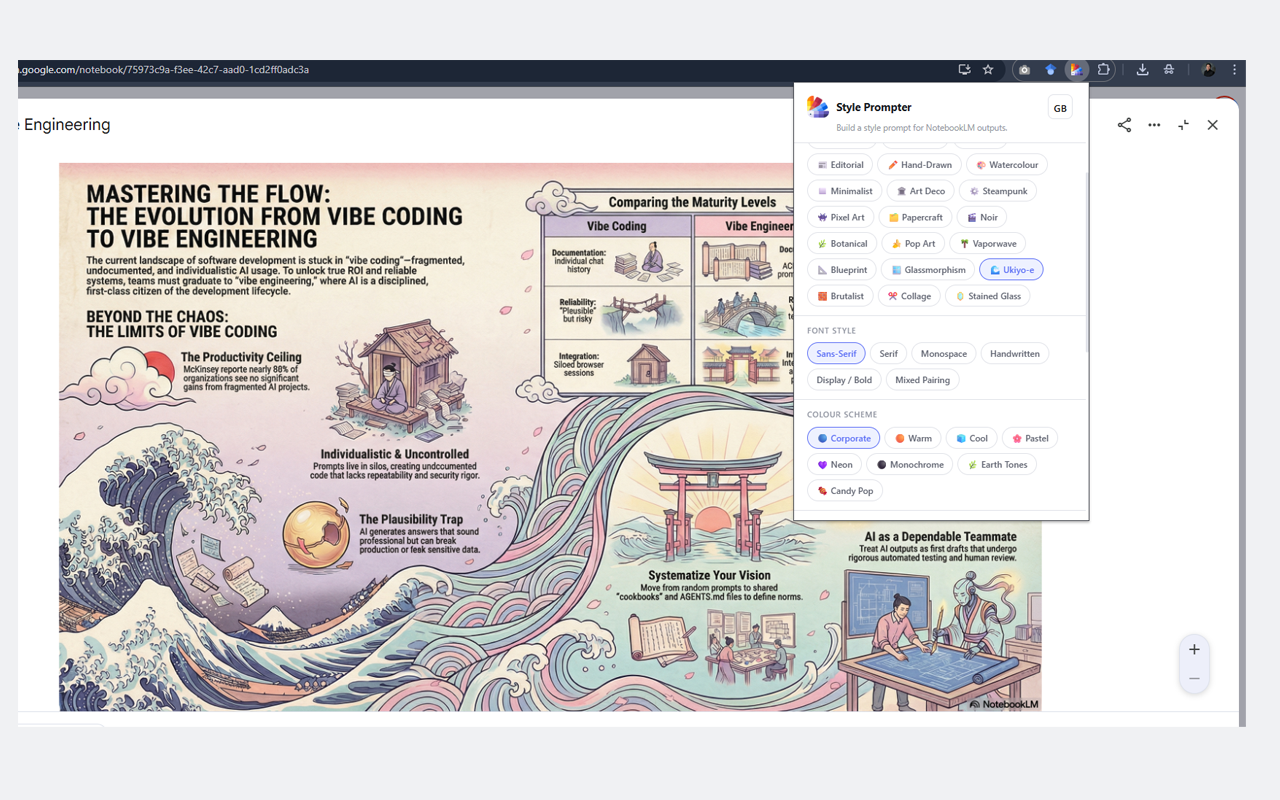The height and width of the screenshot is (800, 1280).
Task: Set colour scheme to Pastel
Action: (x=1029, y=438)
